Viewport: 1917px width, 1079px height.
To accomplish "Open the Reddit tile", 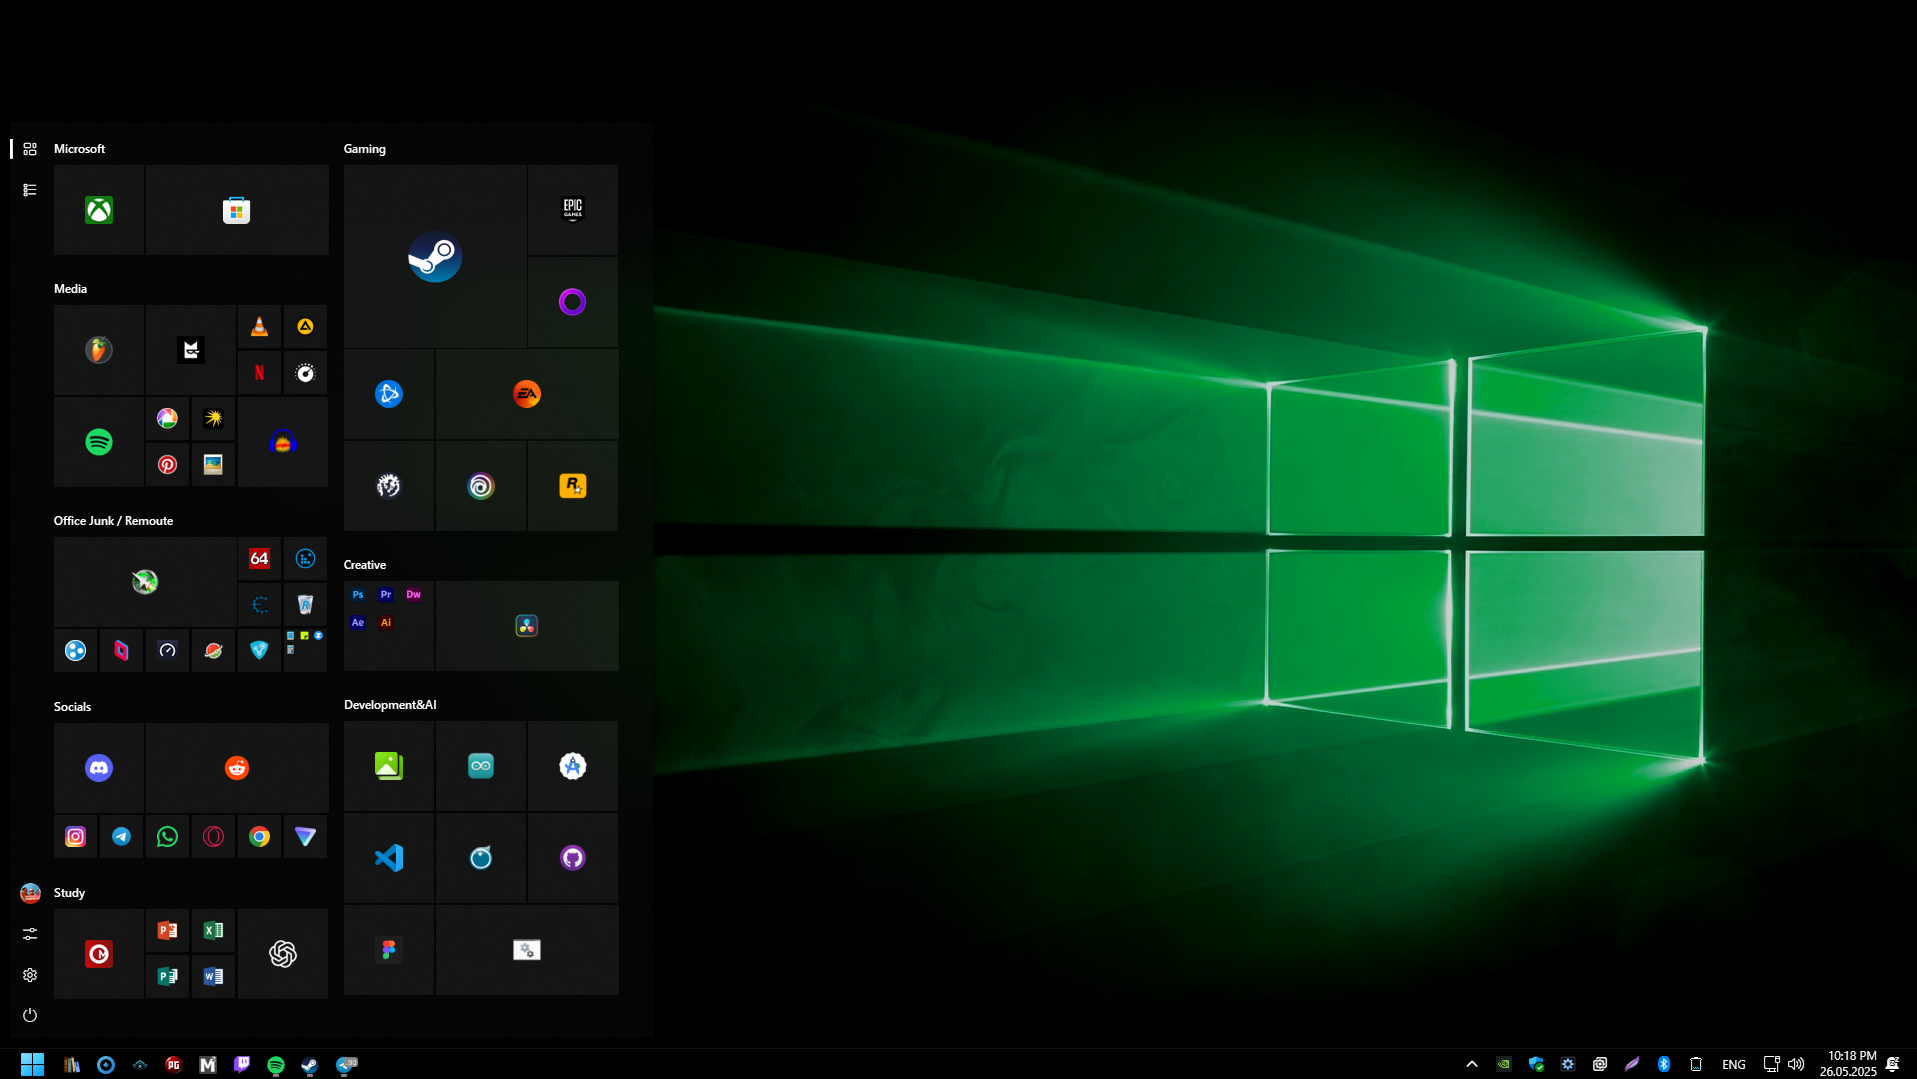I will (237, 768).
